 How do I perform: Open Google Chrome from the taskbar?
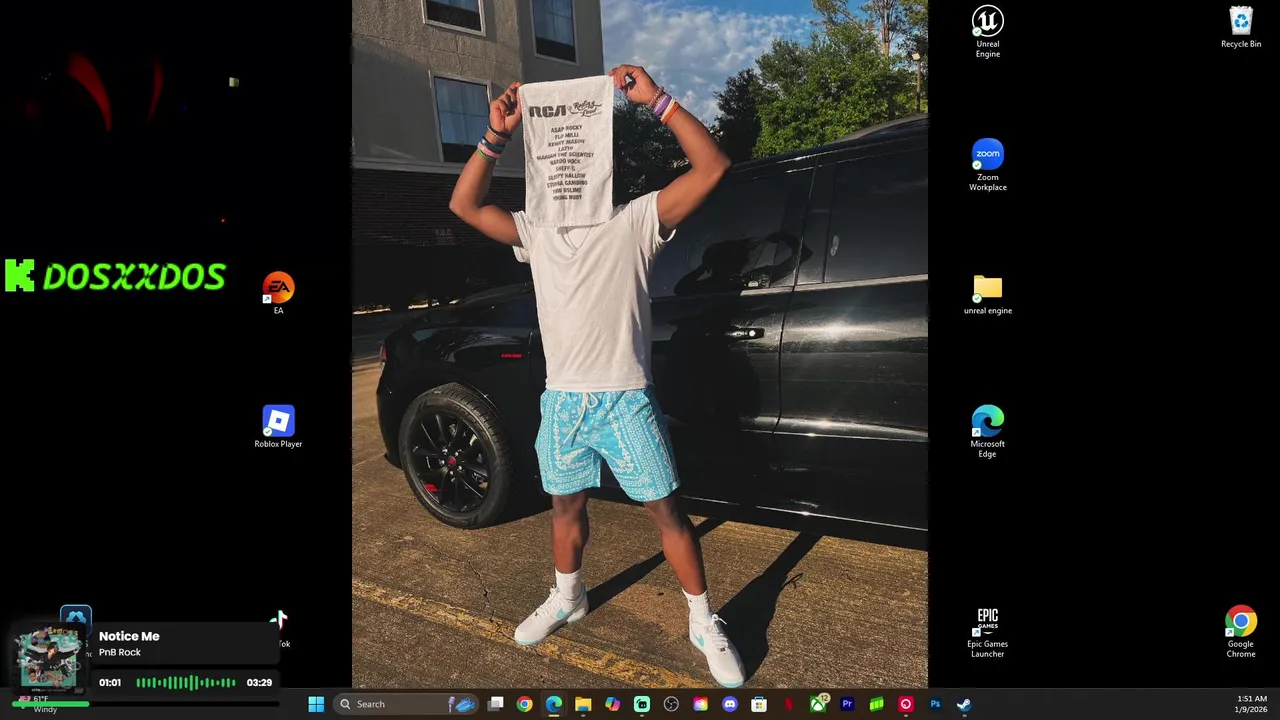click(524, 704)
